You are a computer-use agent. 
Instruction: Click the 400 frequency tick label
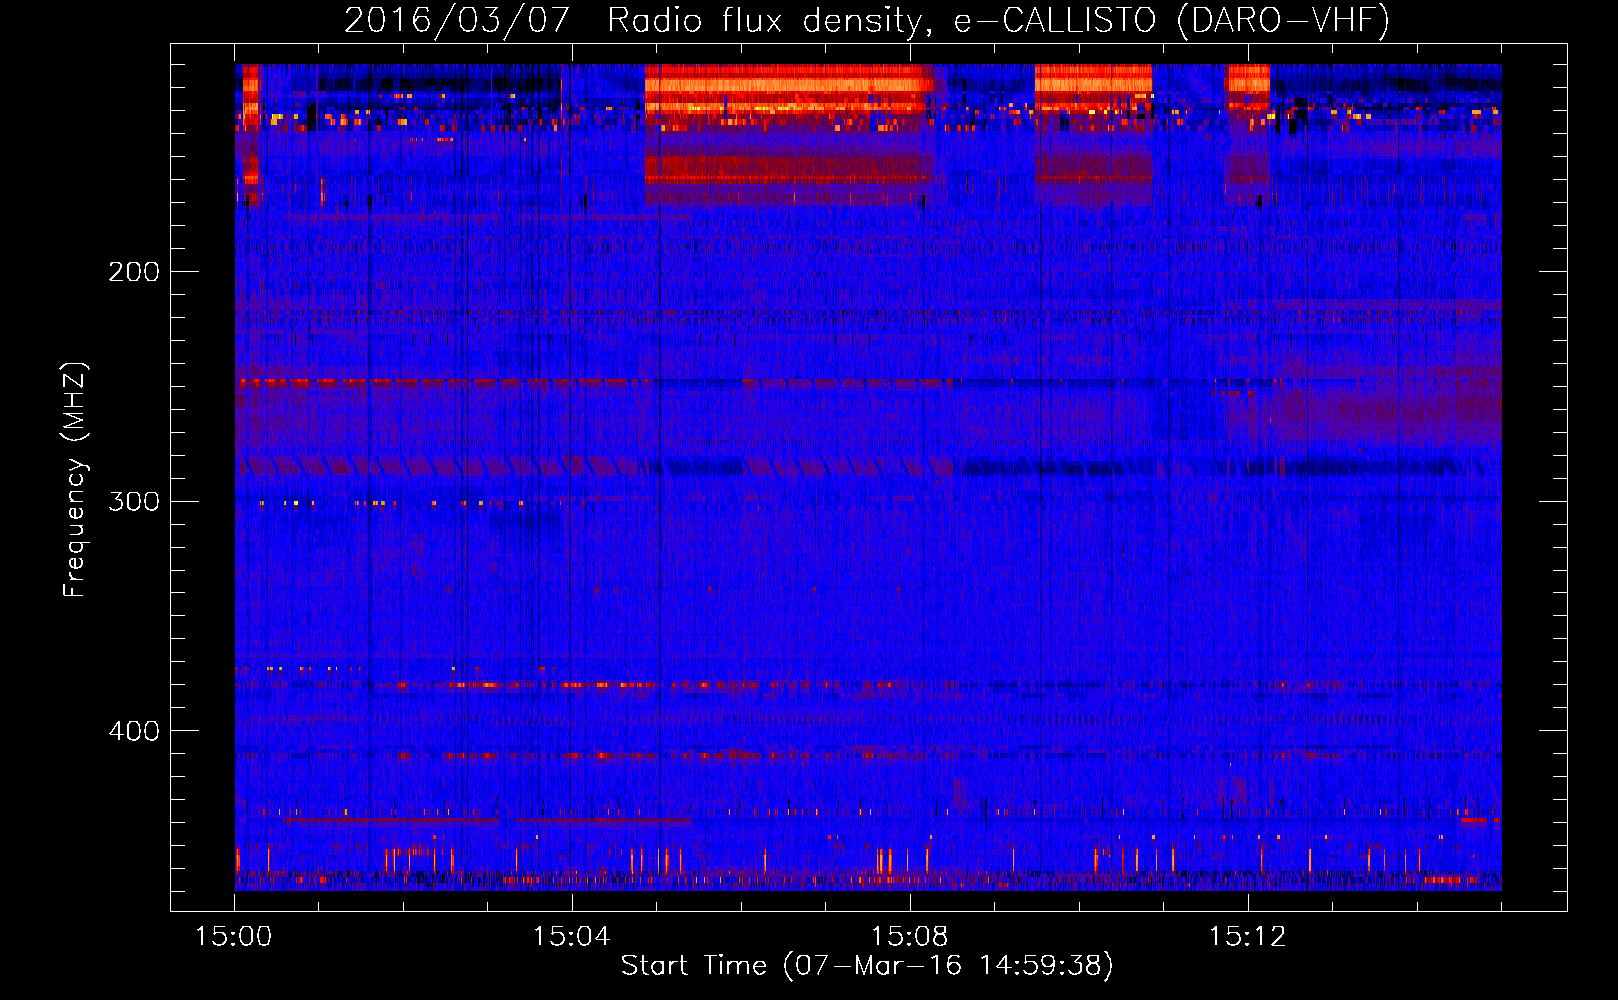pyautogui.click(x=134, y=731)
